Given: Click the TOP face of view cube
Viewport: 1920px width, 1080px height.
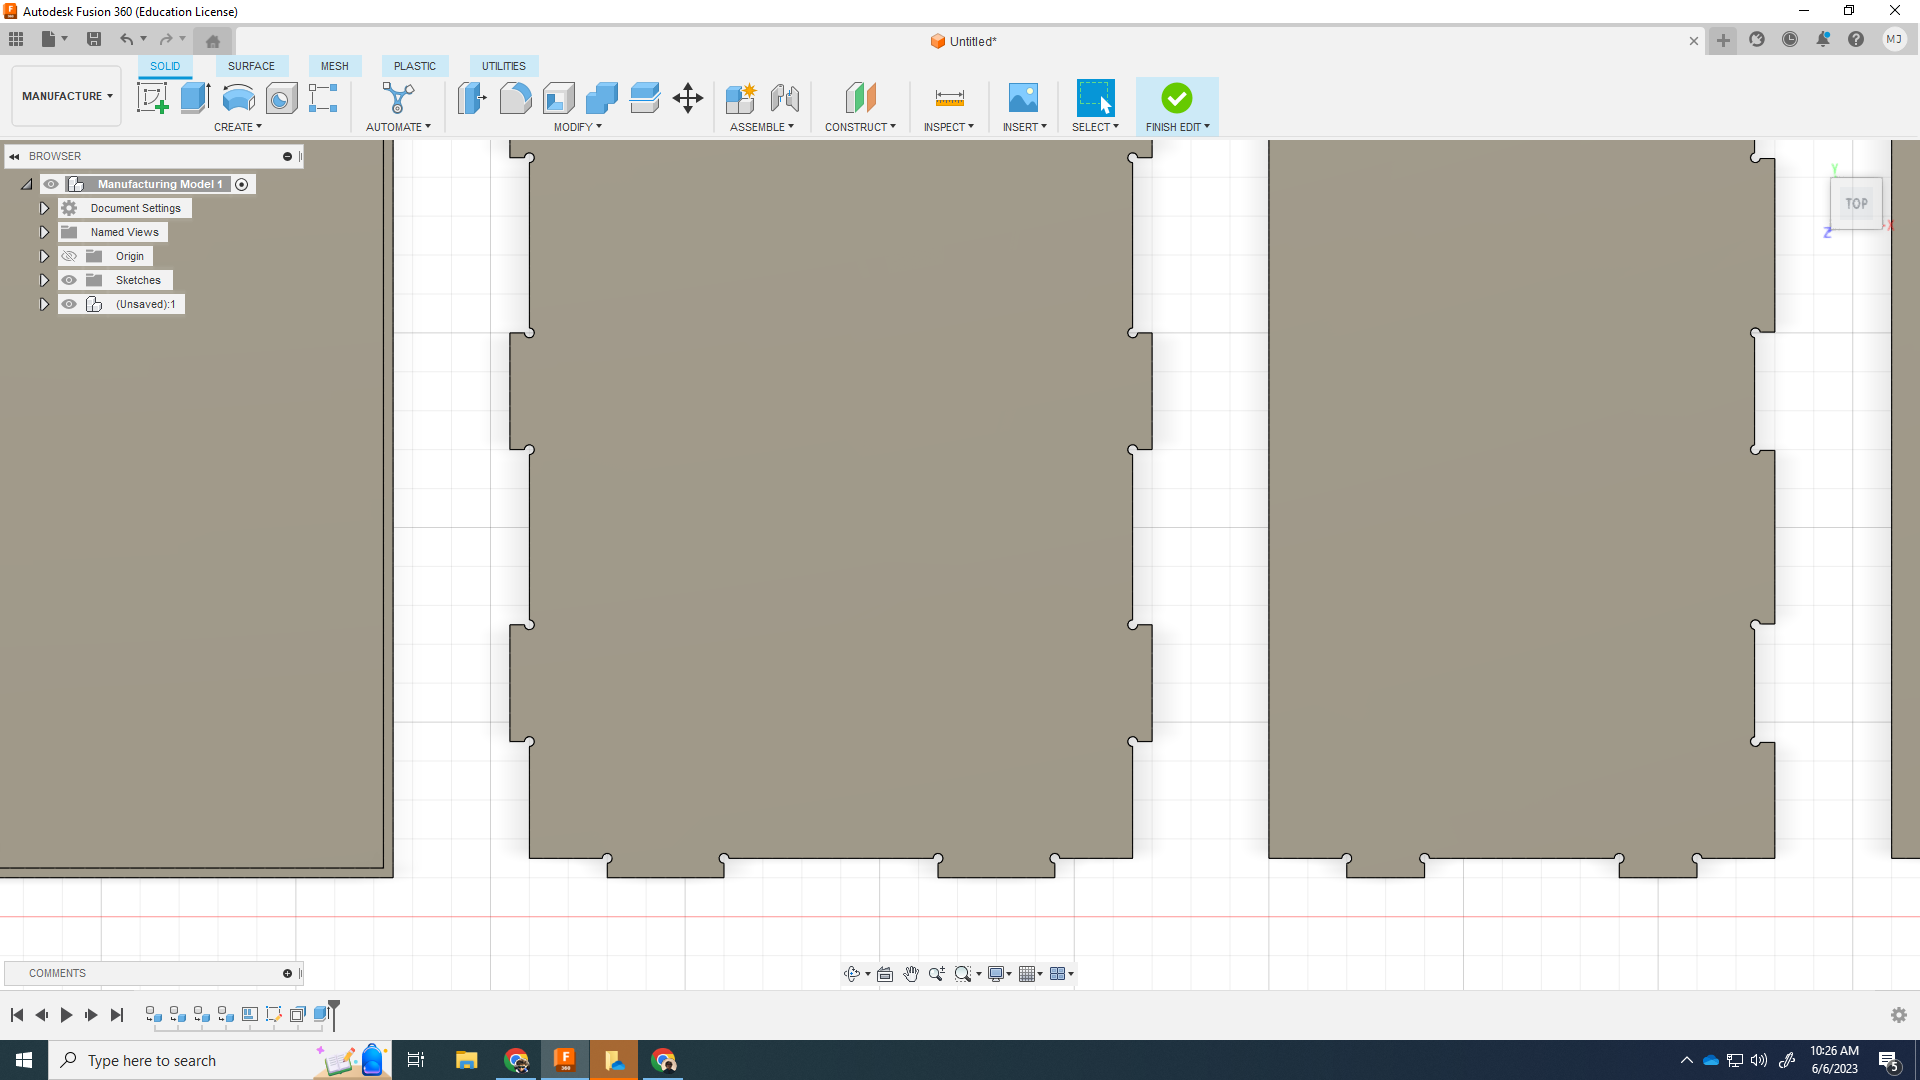Looking at the screenshot, I should pos(1856,204).
